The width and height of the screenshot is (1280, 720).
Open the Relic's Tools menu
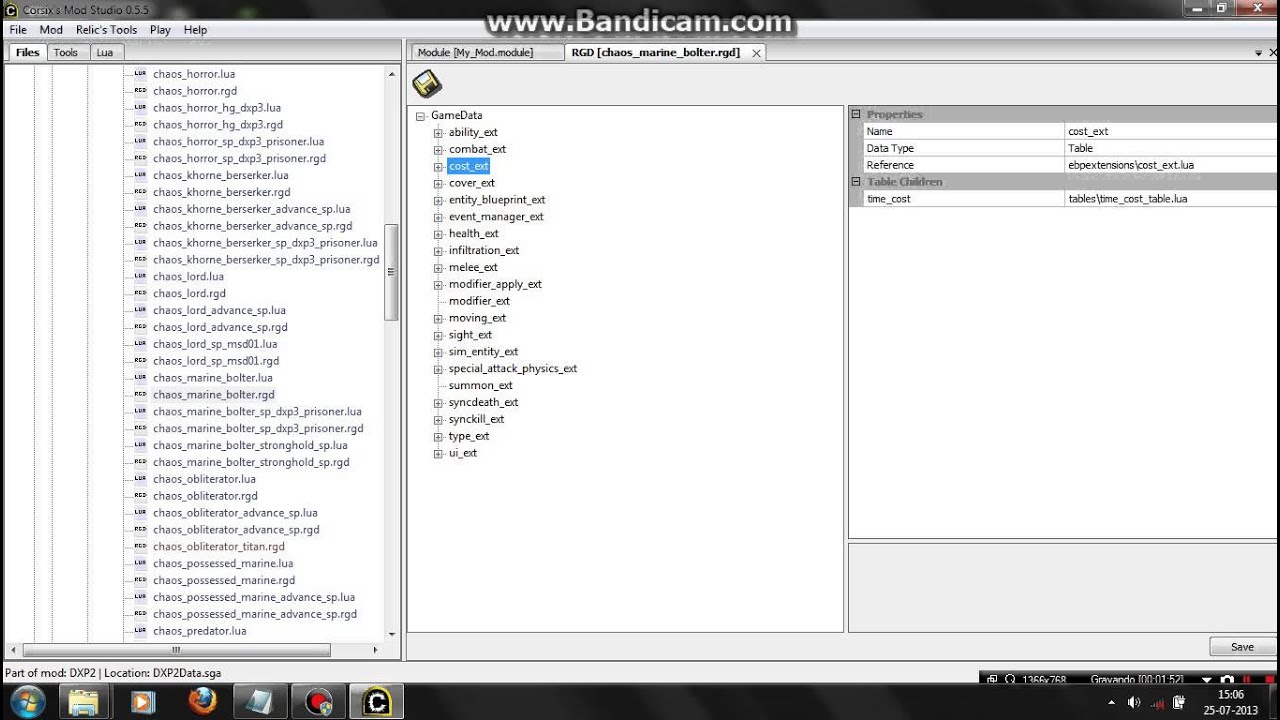pyautogui.click(x=106, y=30)
